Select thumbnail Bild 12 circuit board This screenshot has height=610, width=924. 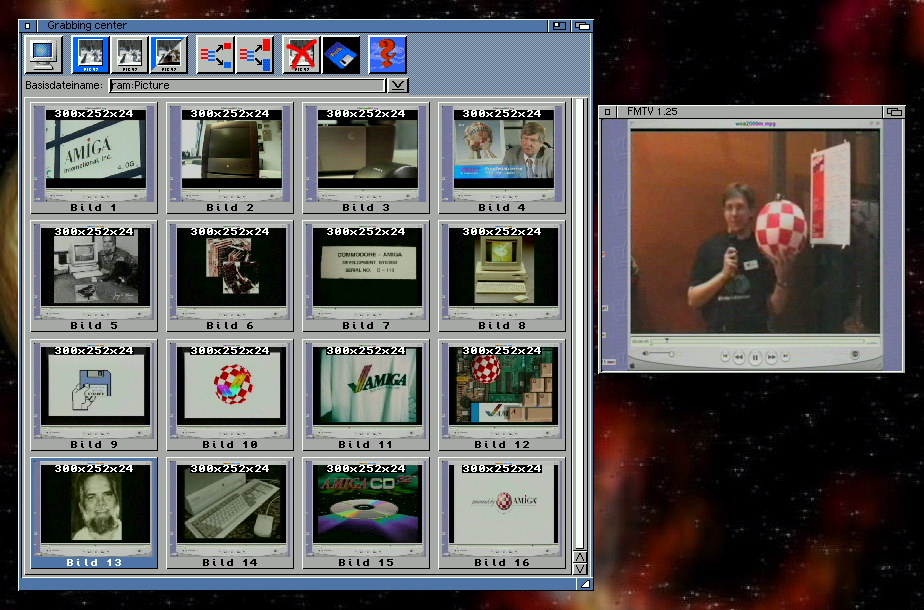(502, 394)
